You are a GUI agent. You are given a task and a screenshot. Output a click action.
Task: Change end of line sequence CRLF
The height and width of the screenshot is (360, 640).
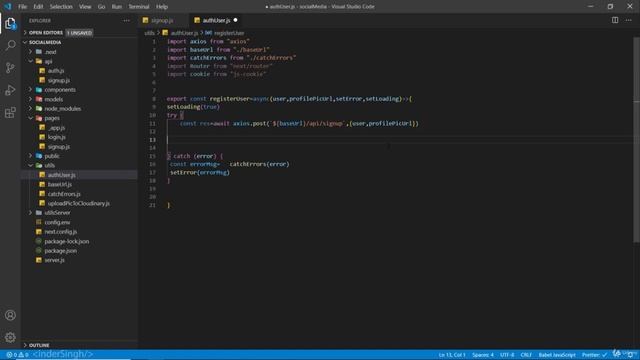click(526, 355)
